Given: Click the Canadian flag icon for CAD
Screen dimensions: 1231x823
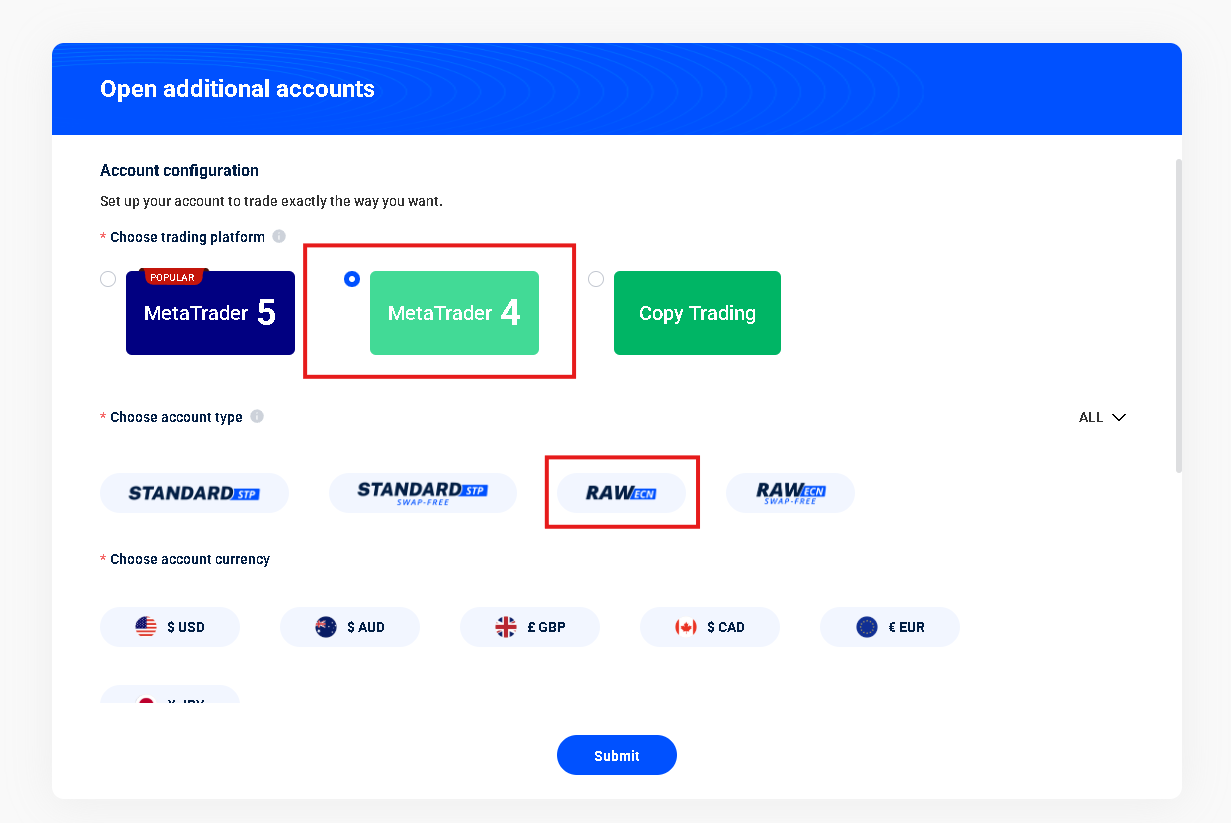Looking at the screenshot, I should (x=686, y=627).
